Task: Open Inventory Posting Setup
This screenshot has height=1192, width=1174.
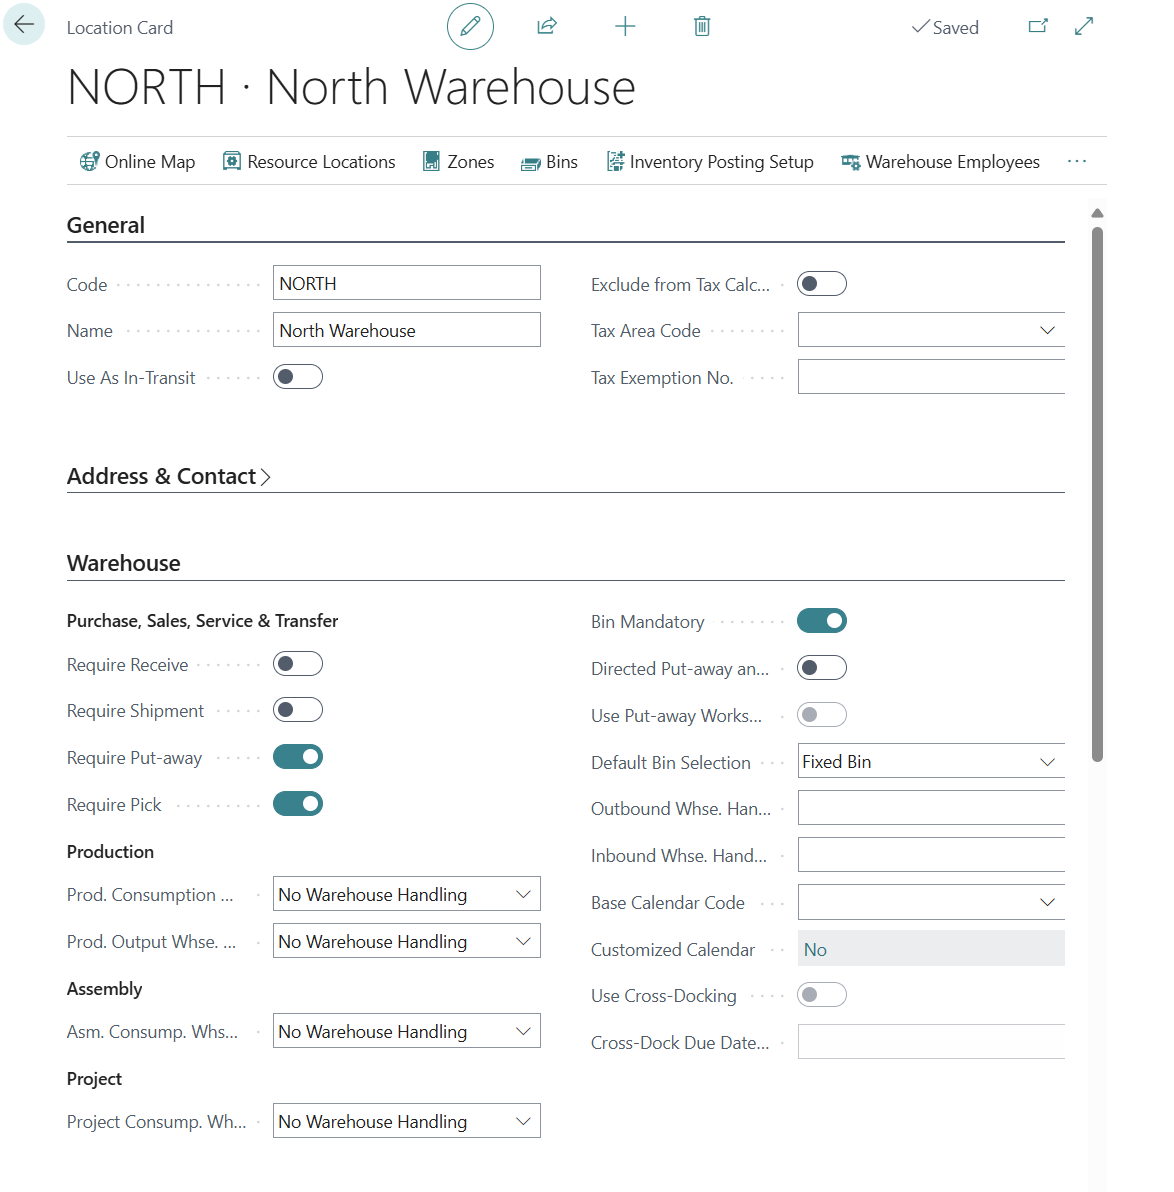Action: 709,162
